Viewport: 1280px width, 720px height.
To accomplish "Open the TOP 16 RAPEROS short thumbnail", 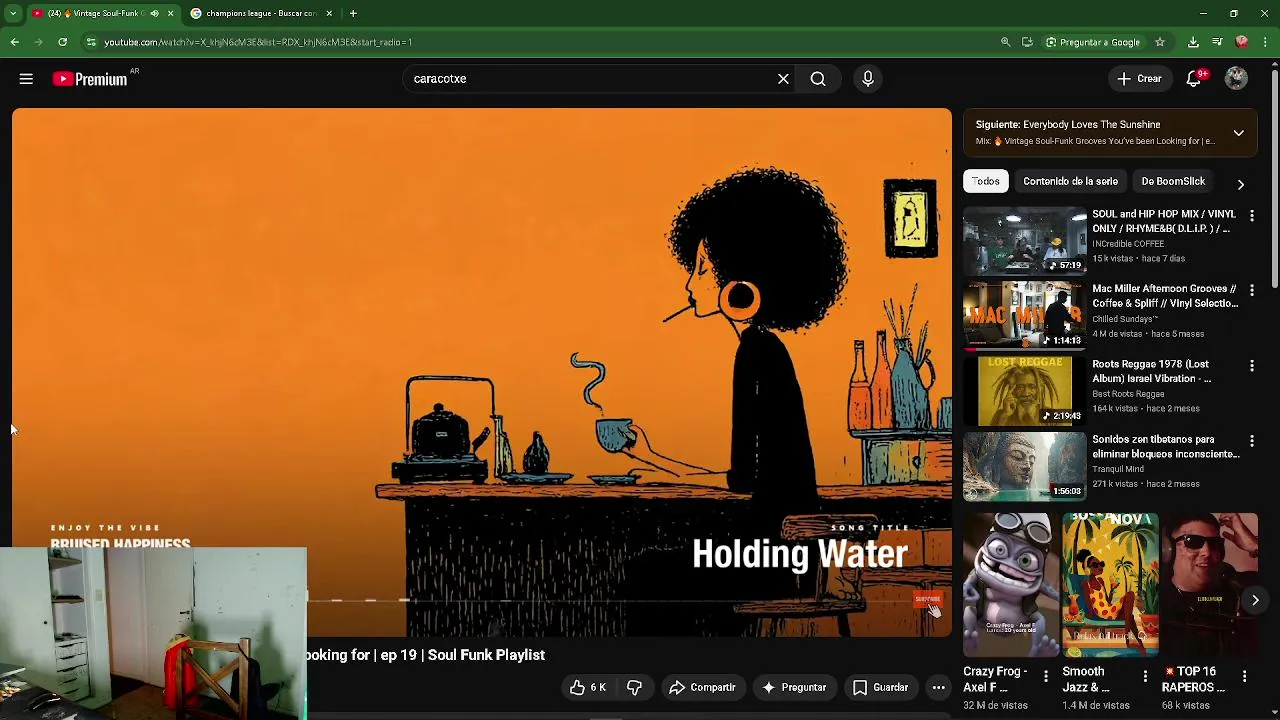I will pos(1210,585).
